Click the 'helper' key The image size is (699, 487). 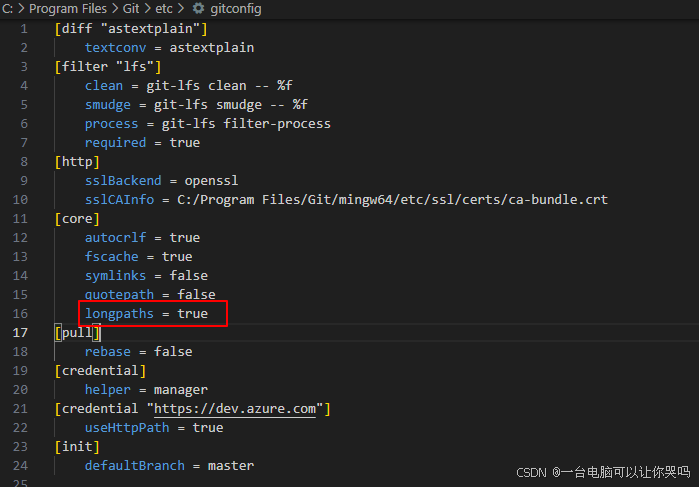108,389
